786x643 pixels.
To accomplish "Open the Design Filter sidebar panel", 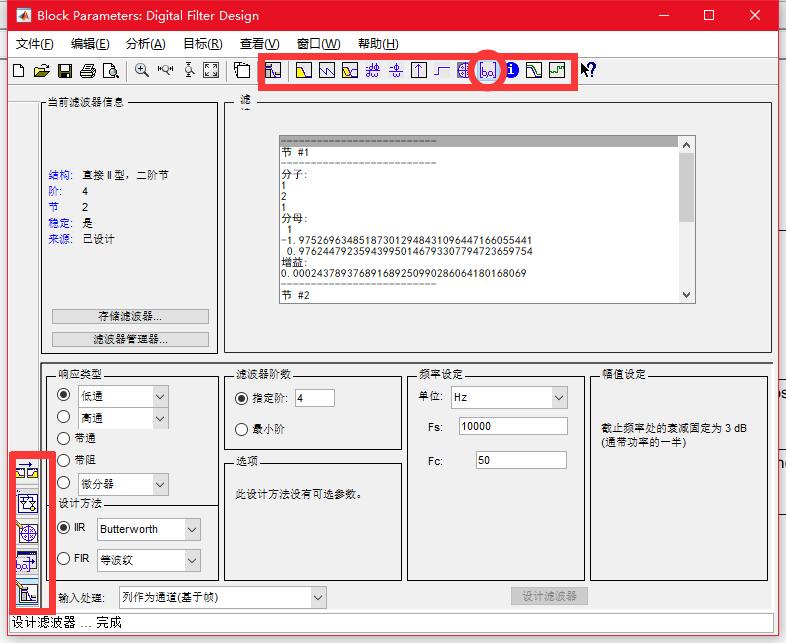I will click(x=28, y=593).
